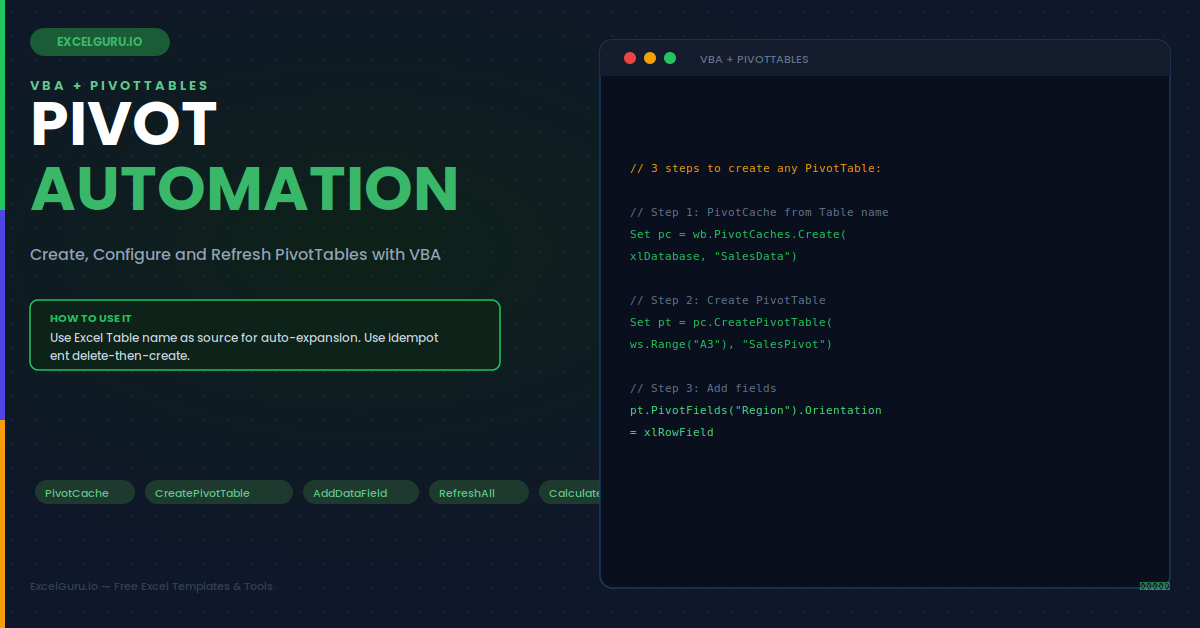This screenshot has height=628, width=1200.
Task: Click the VBA + PIVOTTABLES label above PIVOT
Action: [x=119, y=86]
